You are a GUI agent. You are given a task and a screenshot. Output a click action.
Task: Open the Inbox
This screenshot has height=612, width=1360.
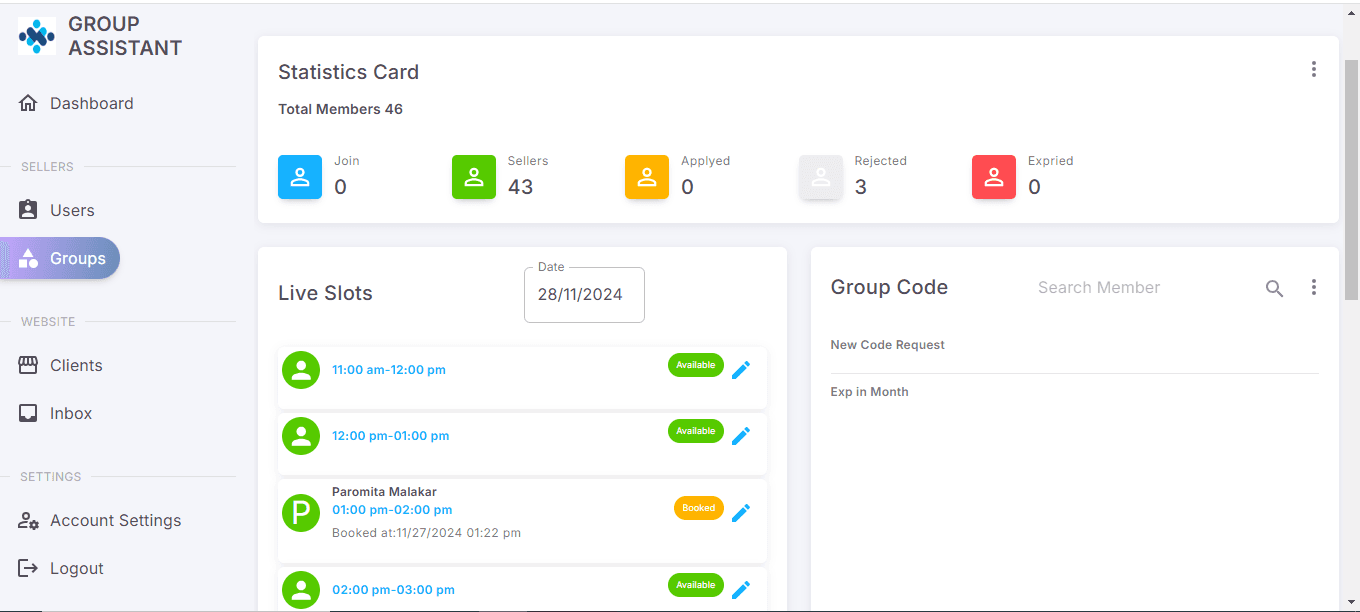[x=56, y=413]
